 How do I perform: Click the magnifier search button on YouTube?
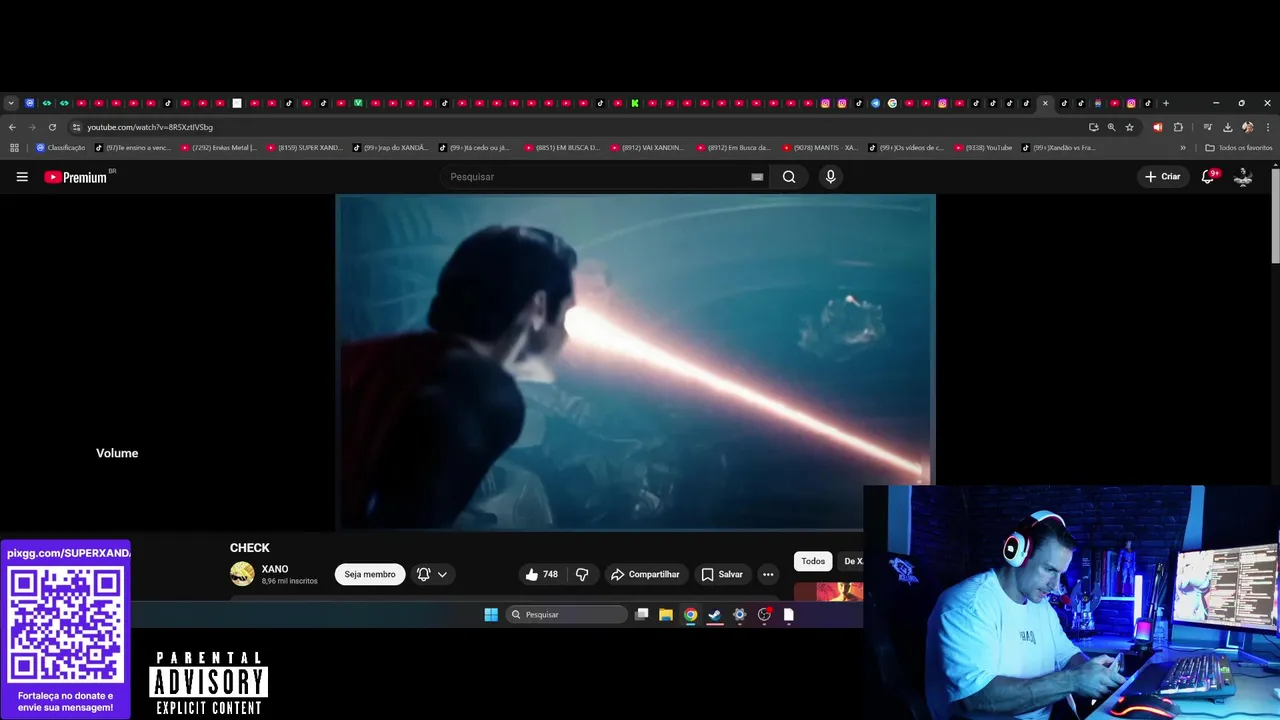click(x=789, y=177)
